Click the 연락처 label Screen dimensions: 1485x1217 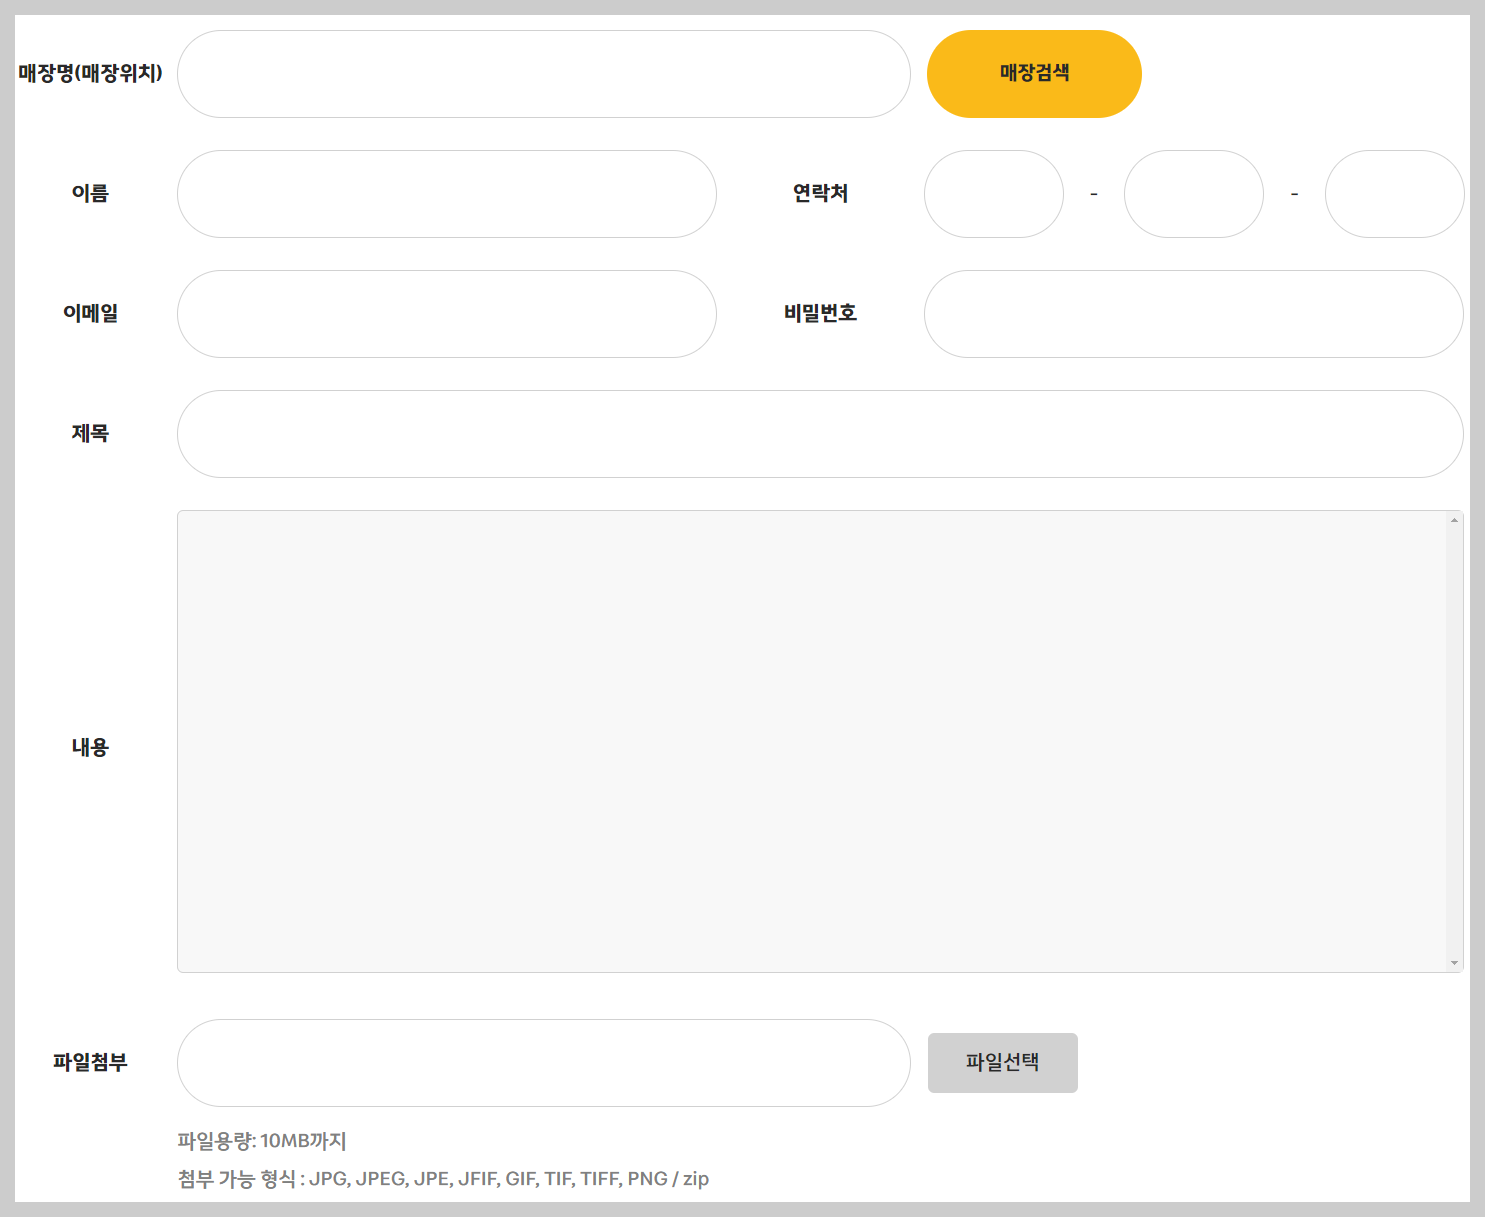coord(820,193)
